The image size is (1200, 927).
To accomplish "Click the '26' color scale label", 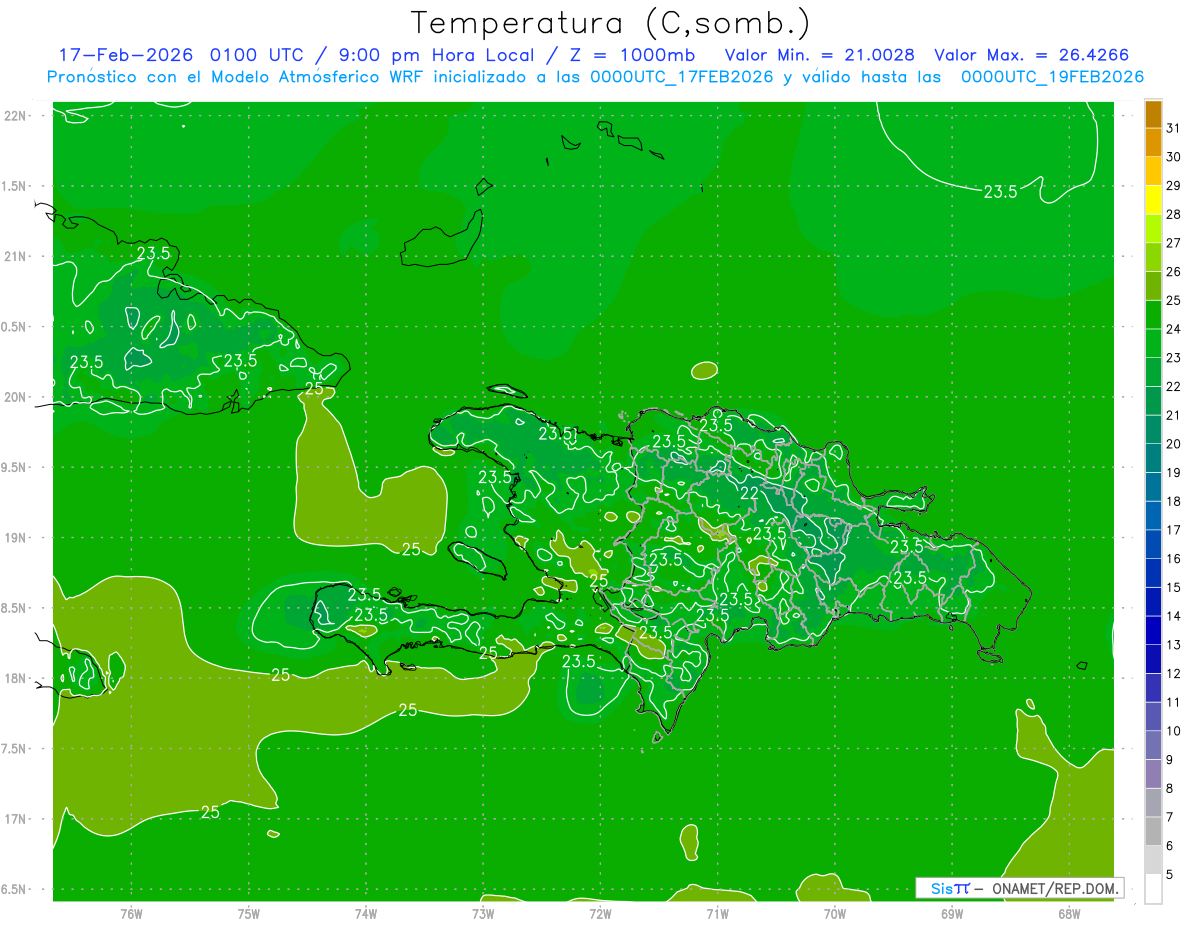I will click(1174, 271).
